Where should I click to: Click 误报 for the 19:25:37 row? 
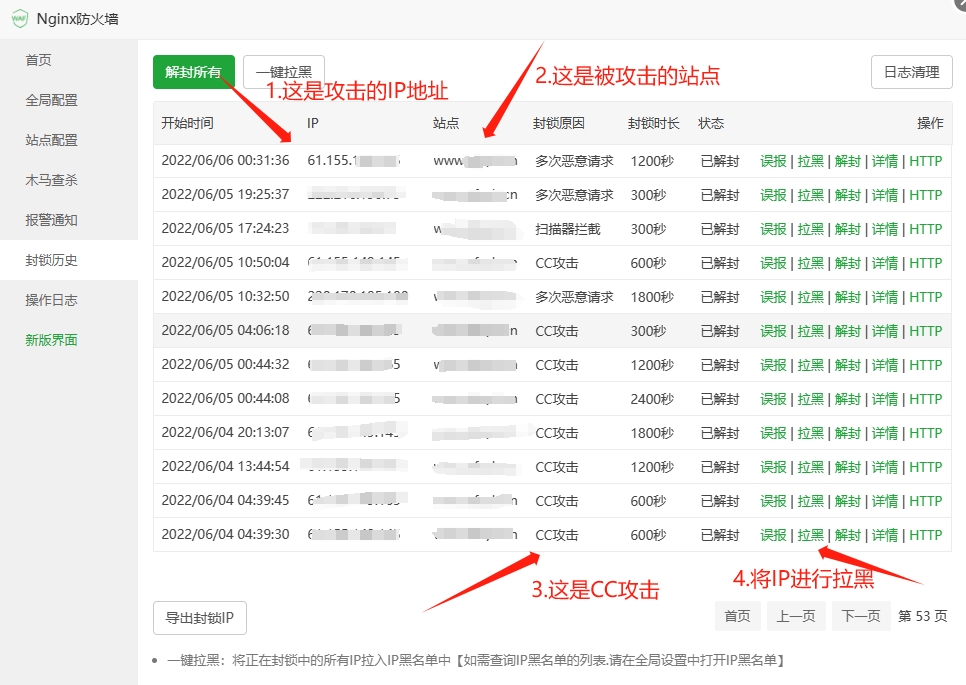773,195
